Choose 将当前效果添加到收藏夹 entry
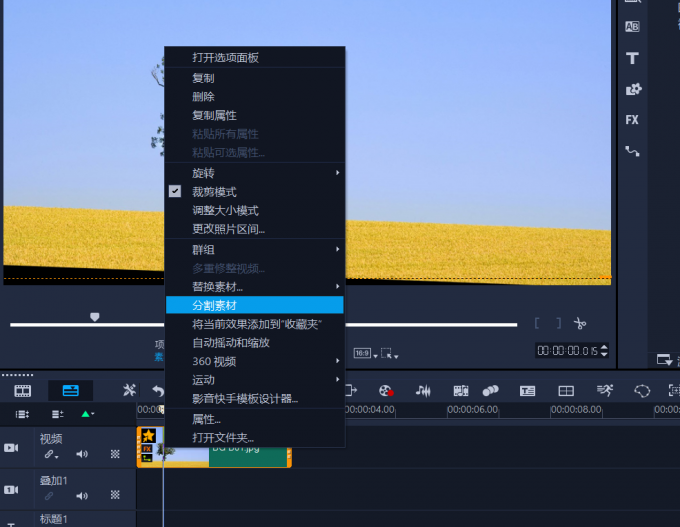 pyautogui.click(x=255, y=324)
